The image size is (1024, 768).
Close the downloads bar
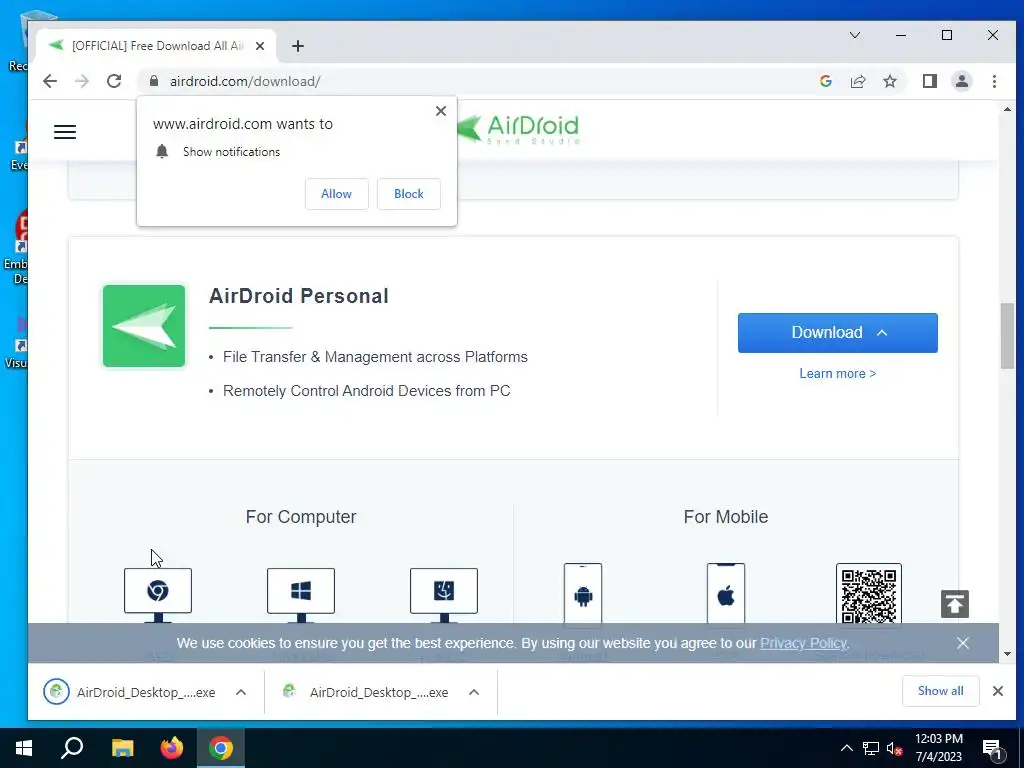(998, 691)
